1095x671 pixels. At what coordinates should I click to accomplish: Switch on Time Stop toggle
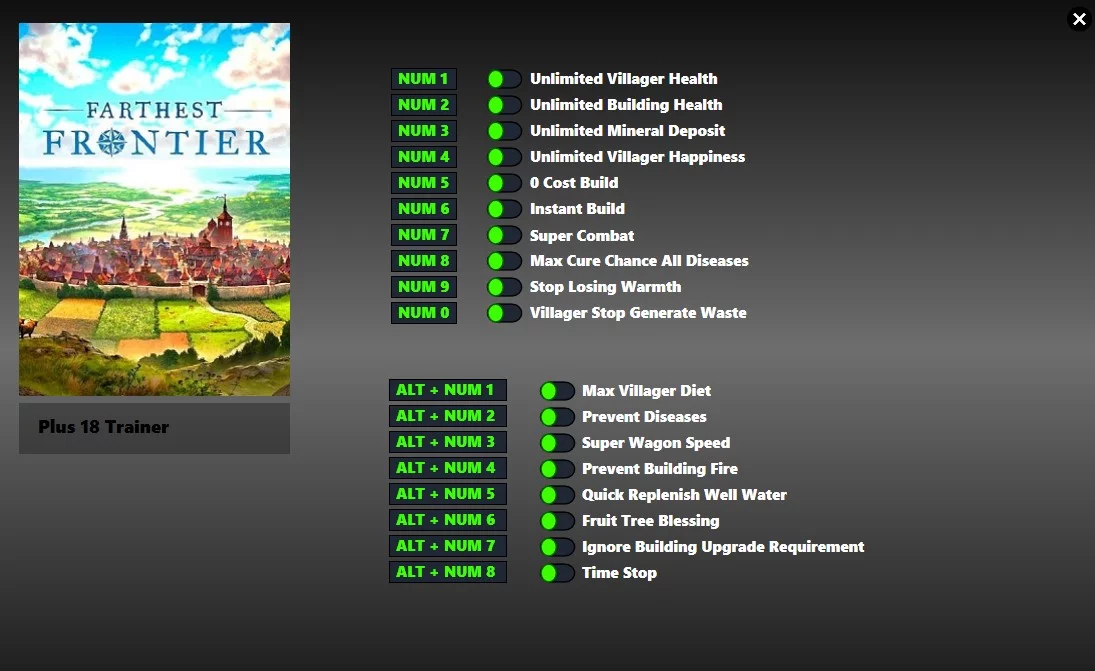pos(557,573)
